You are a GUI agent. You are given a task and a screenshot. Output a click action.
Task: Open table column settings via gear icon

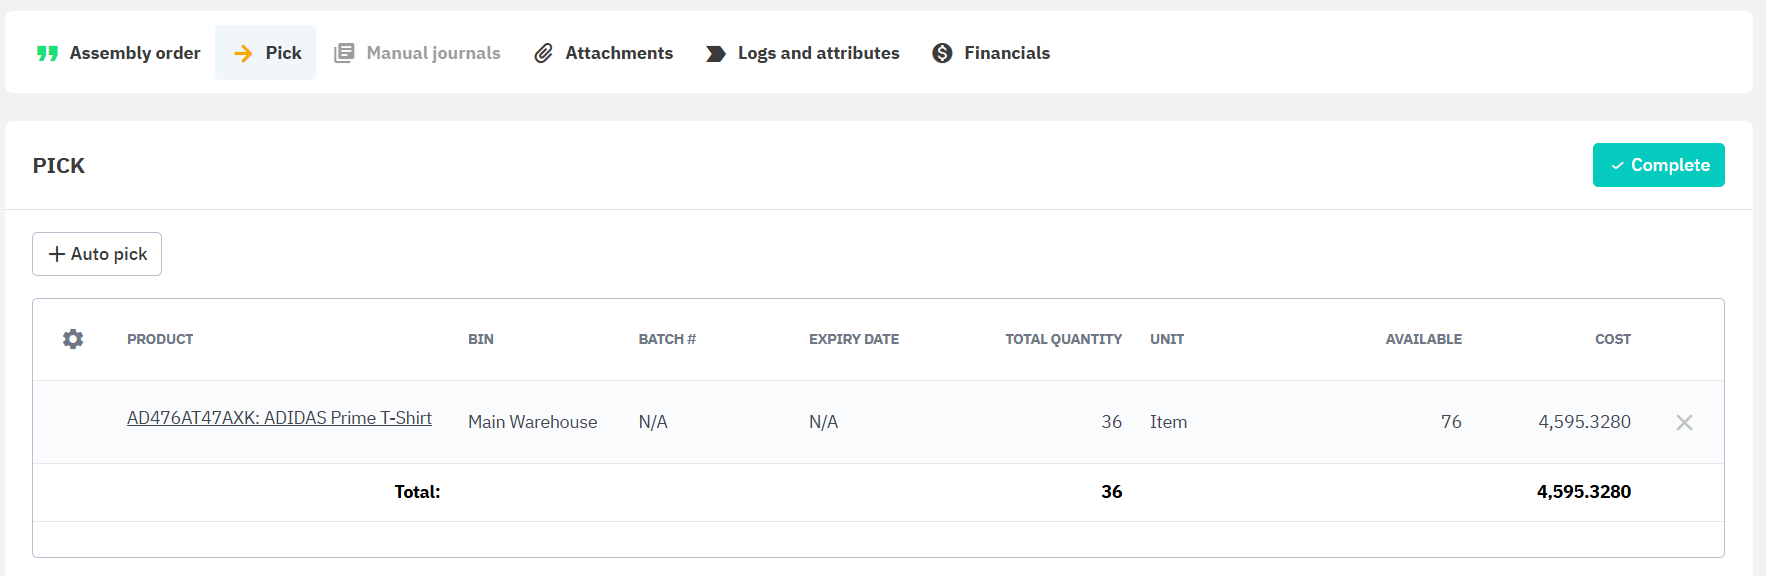pos(73,339)
